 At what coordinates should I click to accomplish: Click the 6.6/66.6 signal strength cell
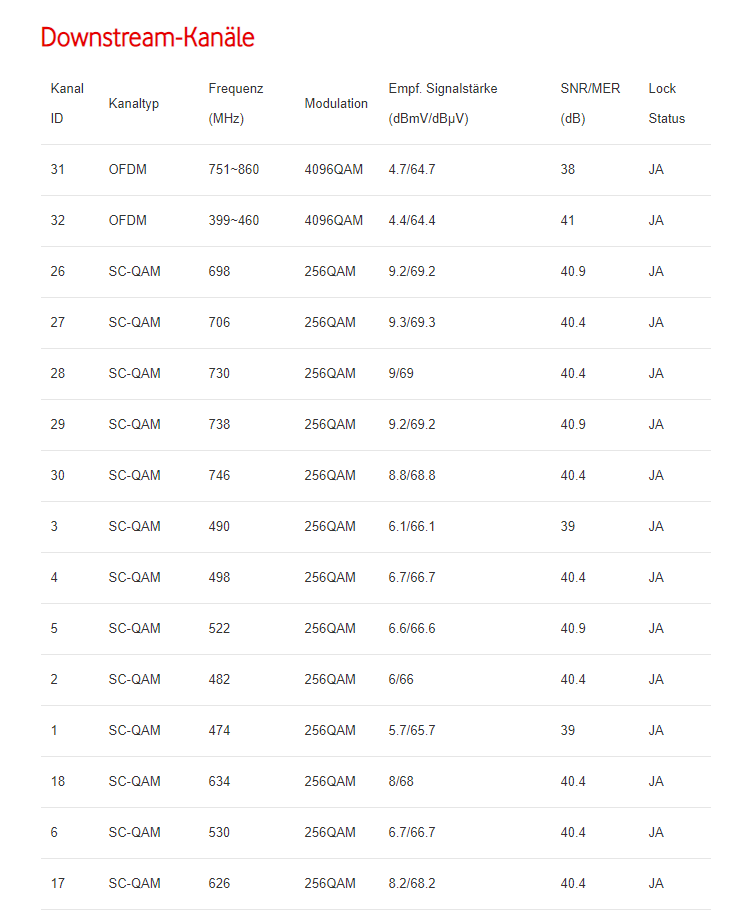pyautogui.click(x=412, y=629)
